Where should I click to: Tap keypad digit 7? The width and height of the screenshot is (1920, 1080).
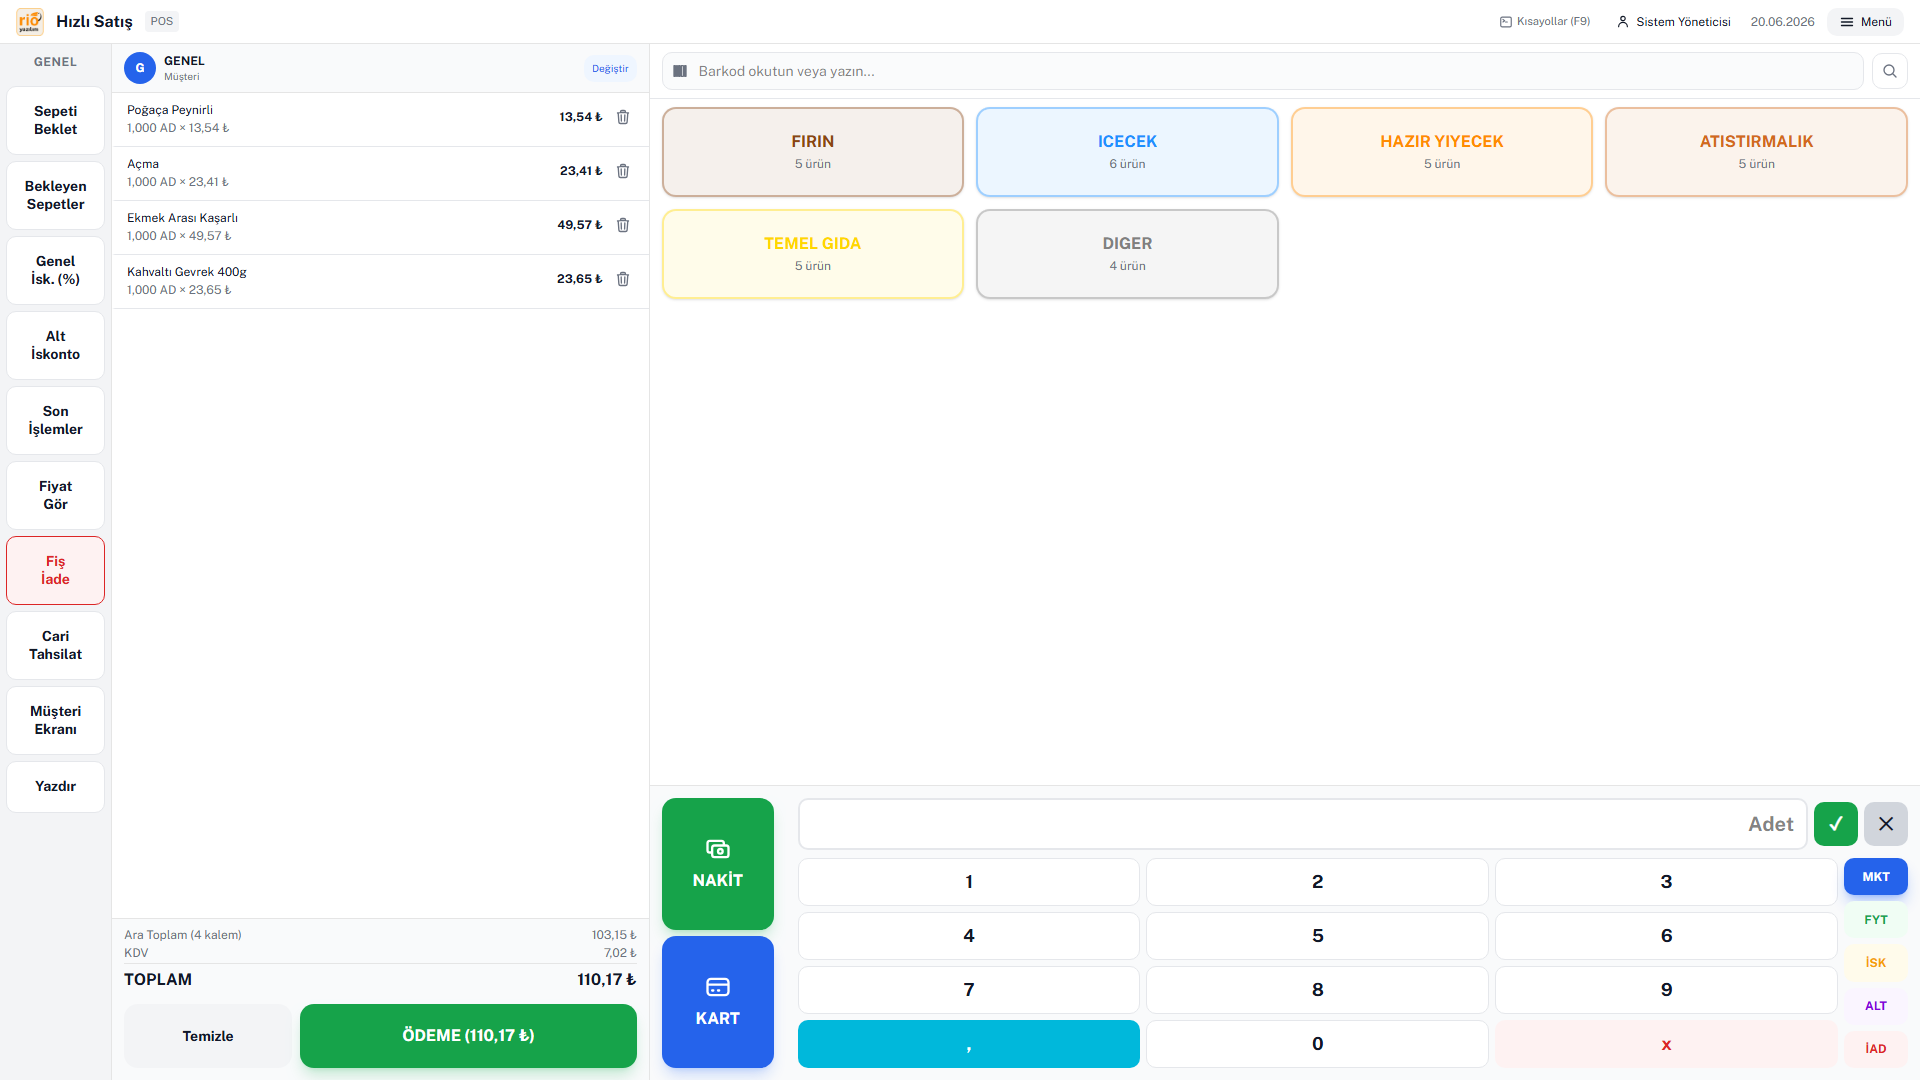pyautogui.click(x=969, y=990)
